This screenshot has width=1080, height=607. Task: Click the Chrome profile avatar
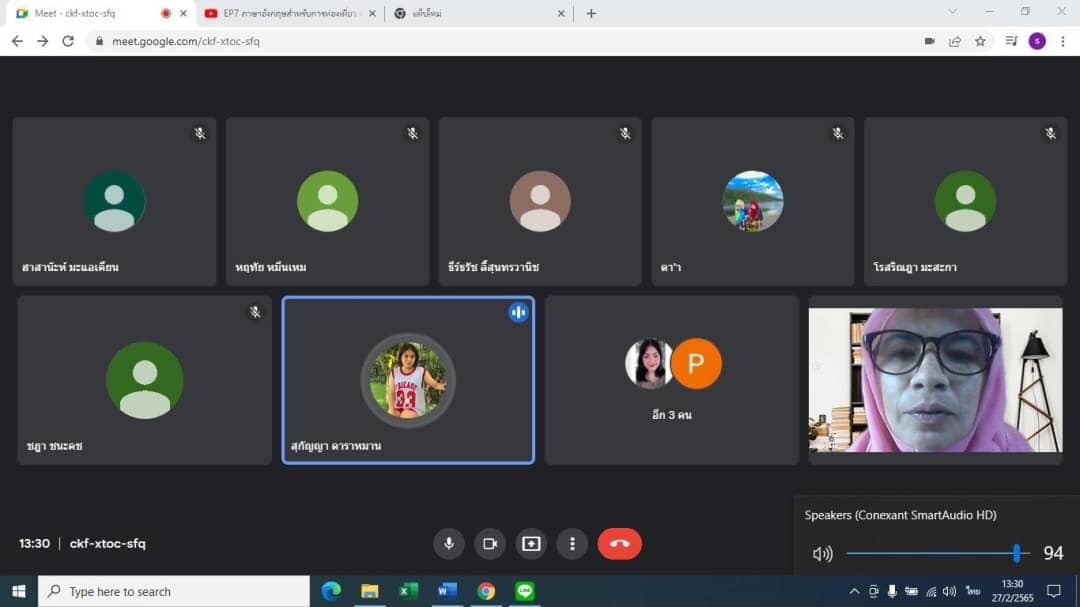[x=1037, y=41]
